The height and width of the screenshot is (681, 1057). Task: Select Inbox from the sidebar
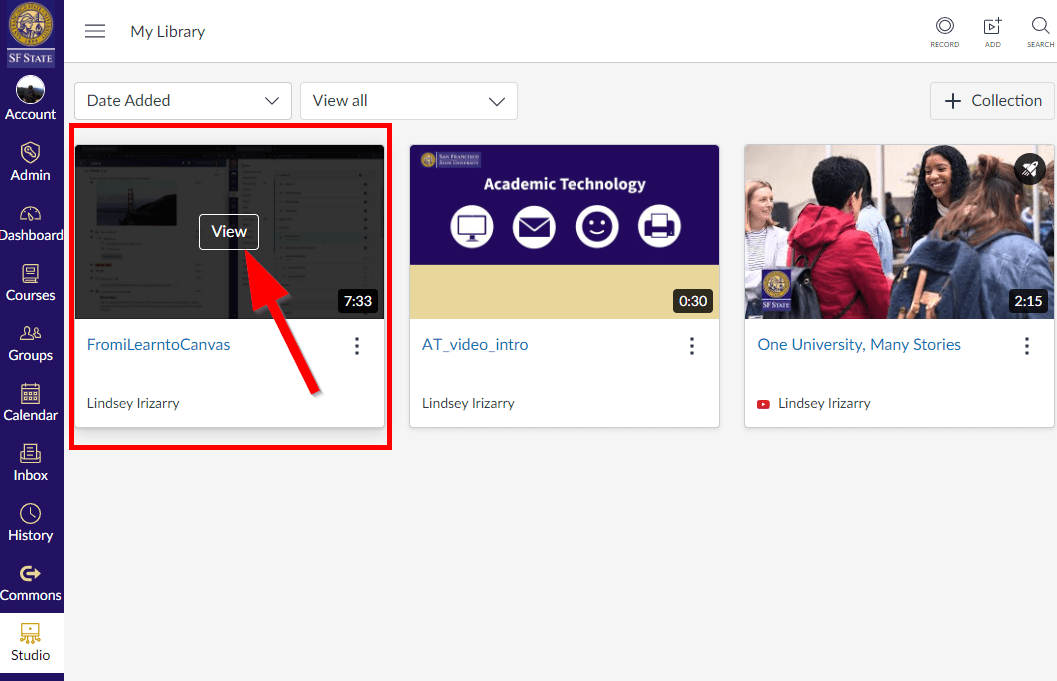[30, 461]
